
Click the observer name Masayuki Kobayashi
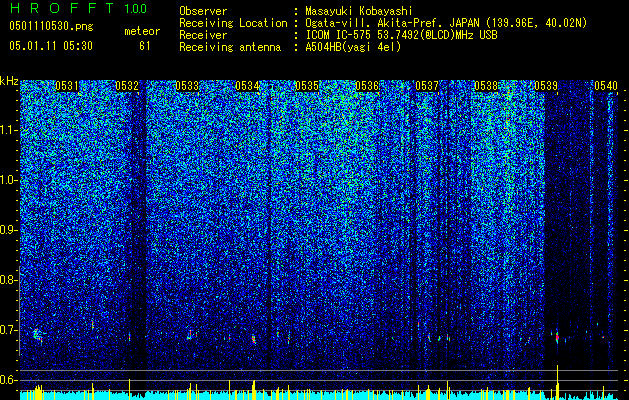pyautogui.click(x=359, y=11)
